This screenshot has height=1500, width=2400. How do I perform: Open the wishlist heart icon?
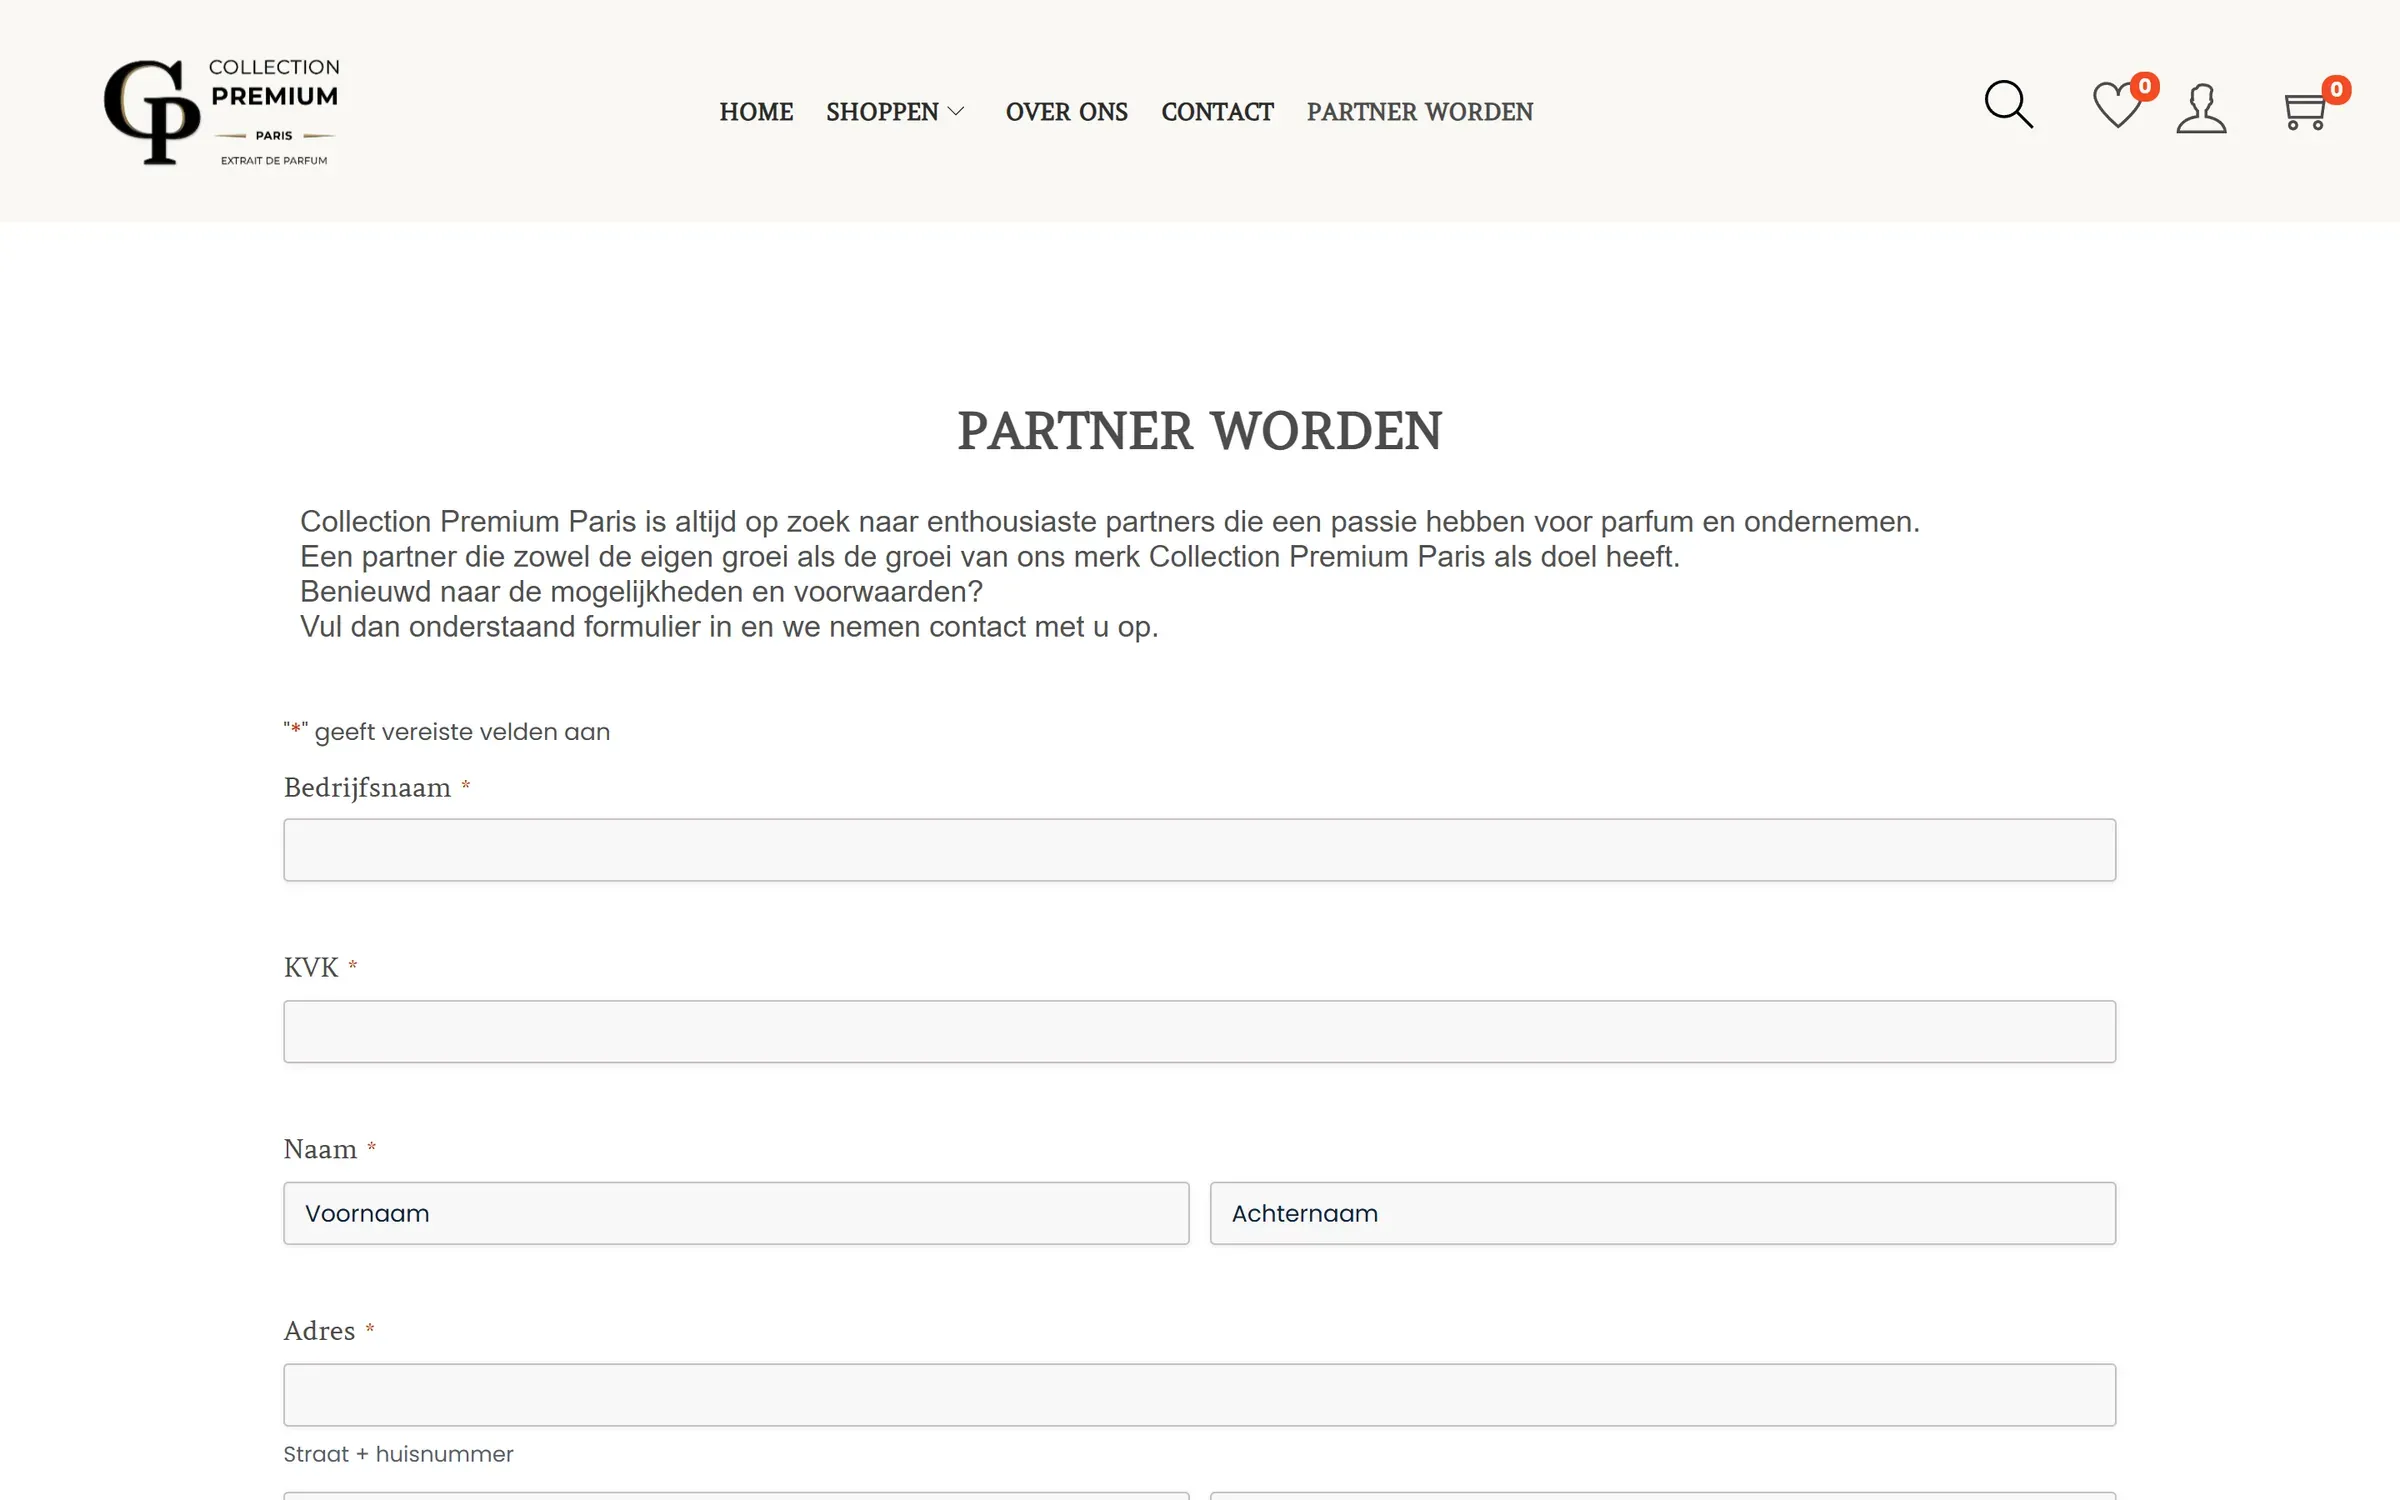coord(2118,105)
